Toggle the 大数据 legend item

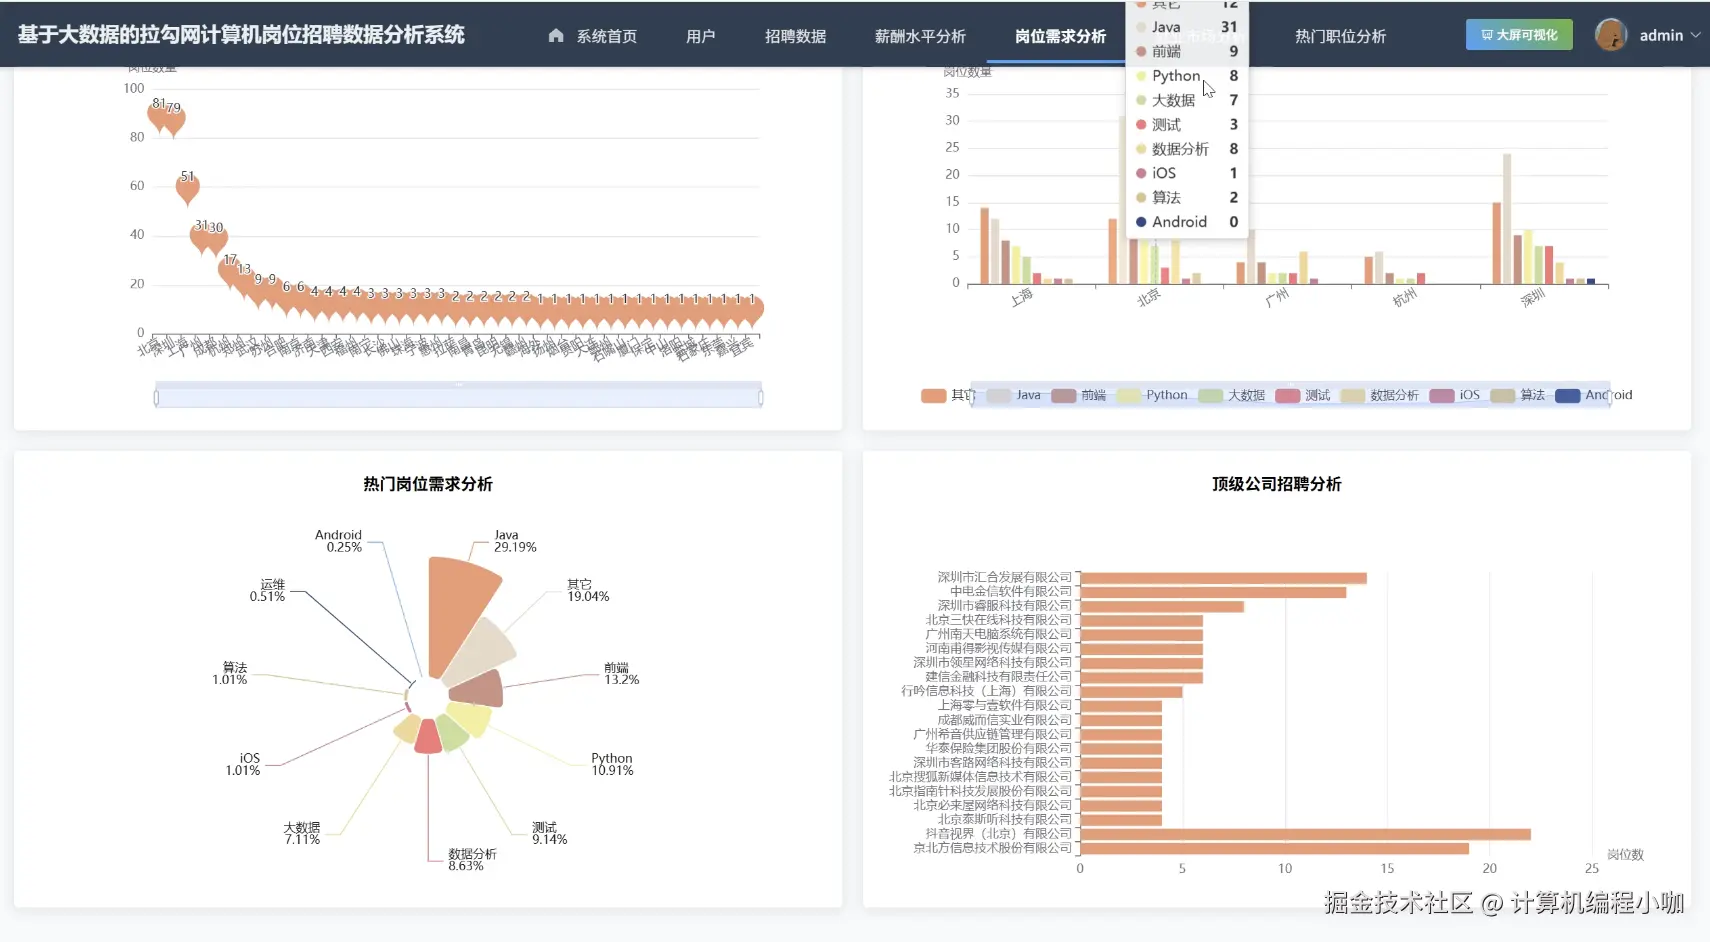coord(1231,395)
